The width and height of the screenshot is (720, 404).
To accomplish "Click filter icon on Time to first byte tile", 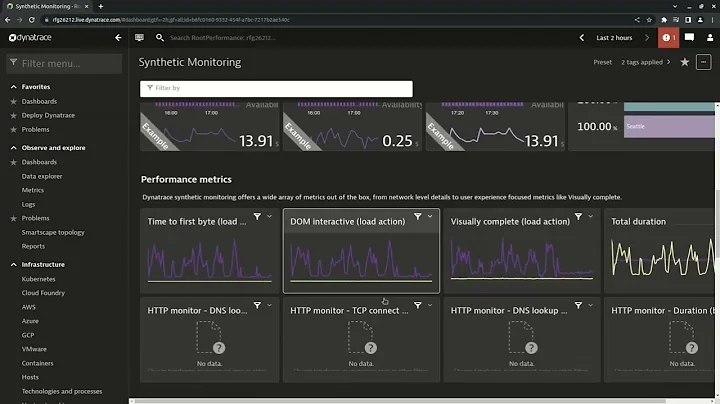I will (257, 216).
